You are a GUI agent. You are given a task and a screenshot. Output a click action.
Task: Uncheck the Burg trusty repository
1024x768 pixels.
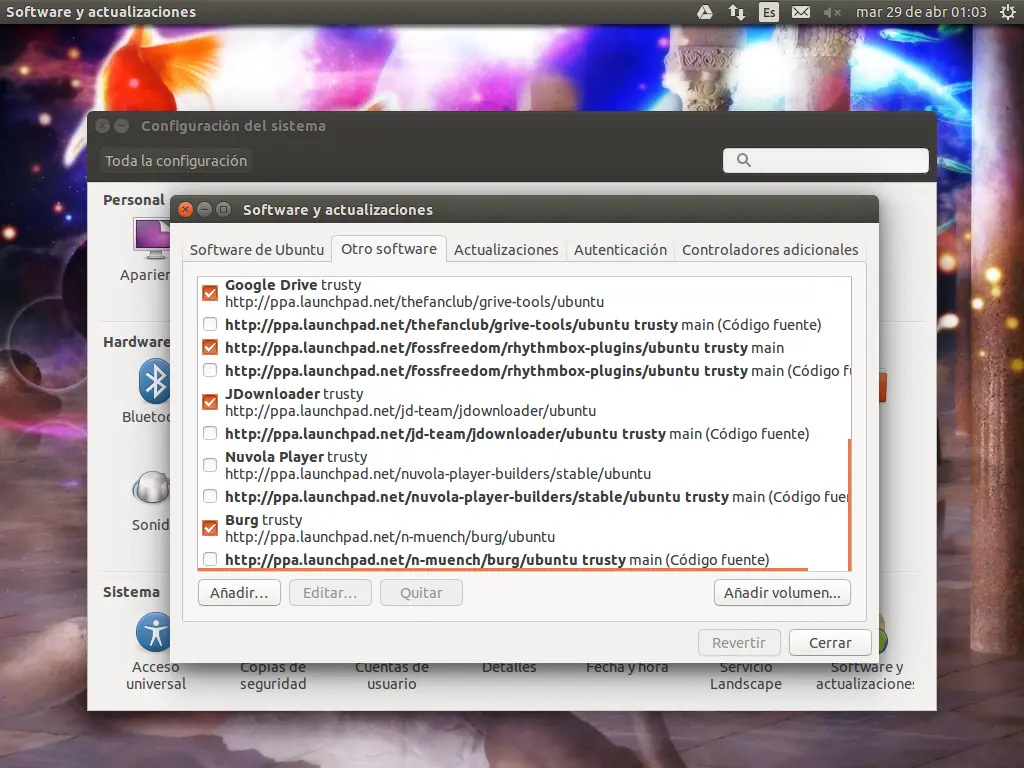[x=210, y=528]
